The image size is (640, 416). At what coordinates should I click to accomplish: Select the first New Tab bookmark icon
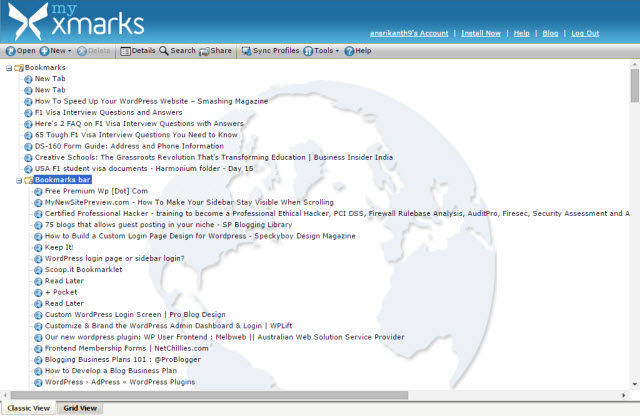(28, 79)
